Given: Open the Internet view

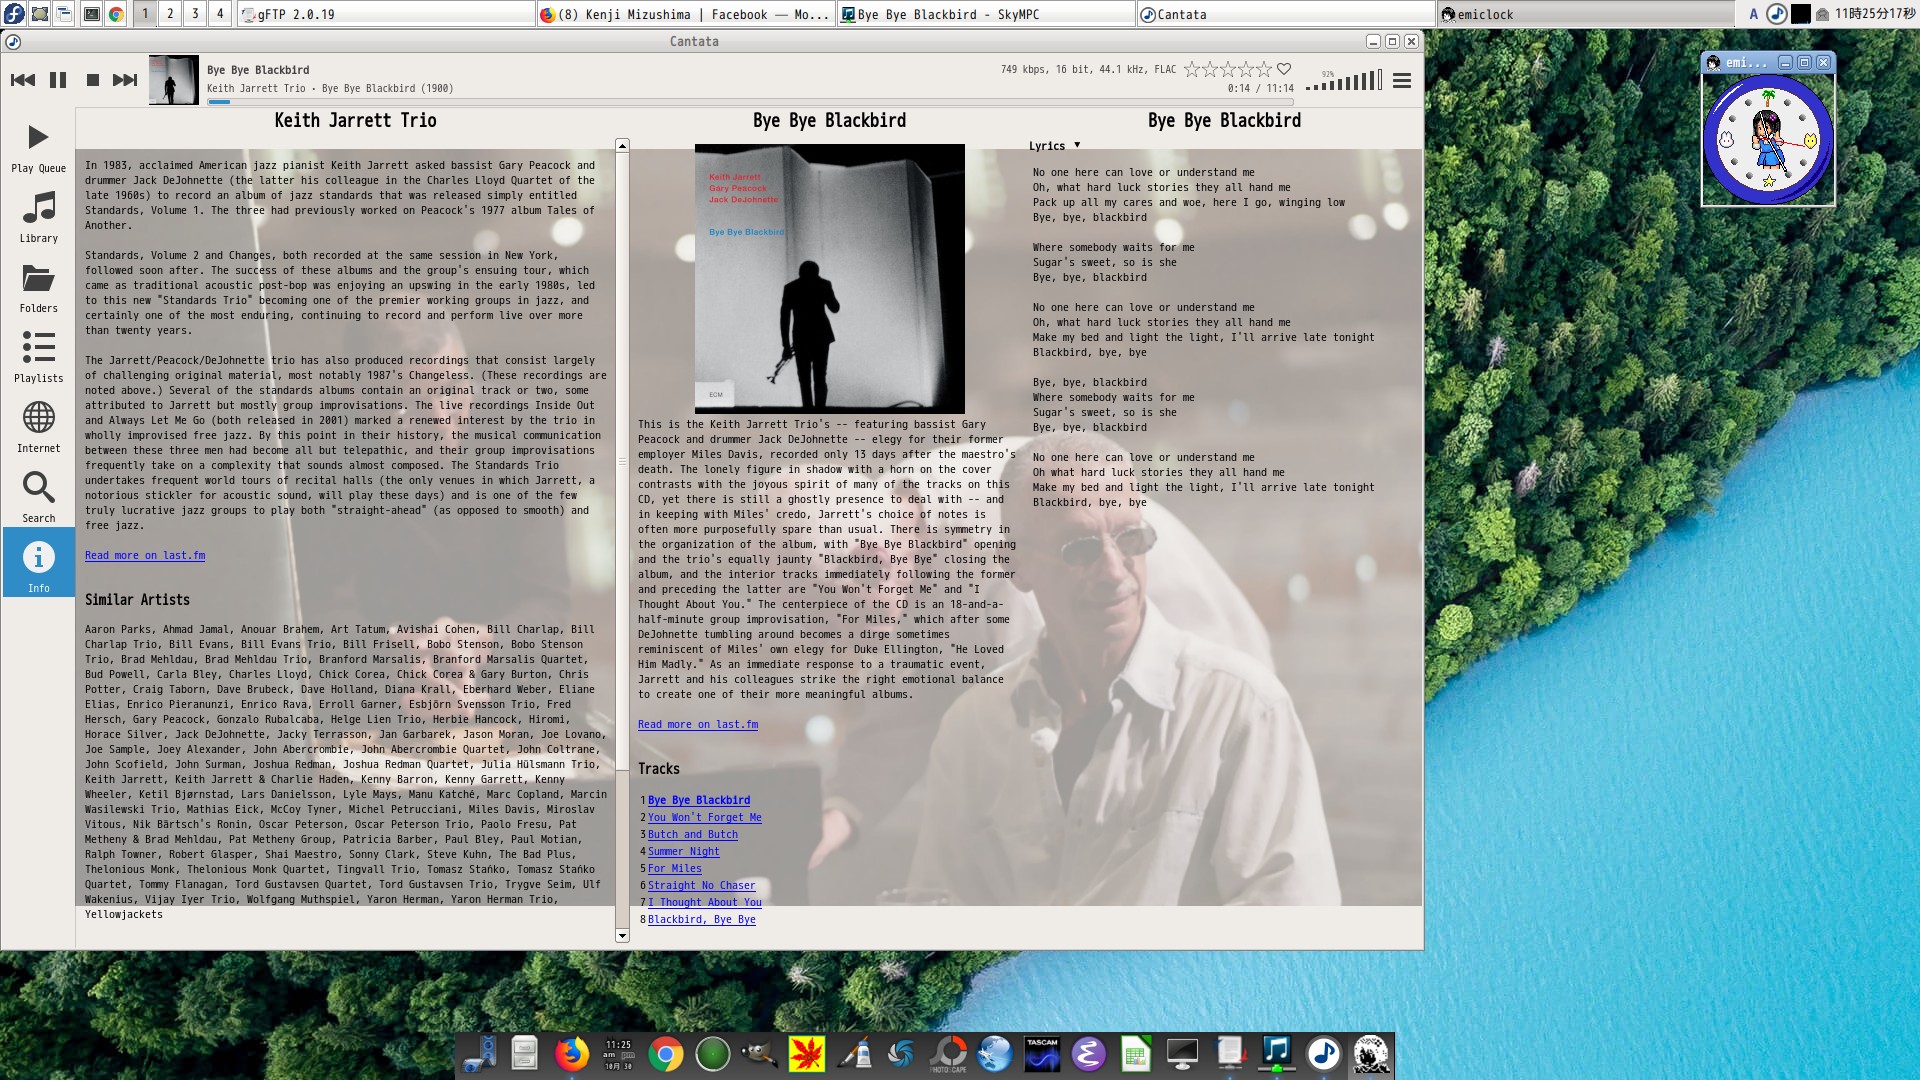Looking at the screenshot, I should click(x=38, y=427).
